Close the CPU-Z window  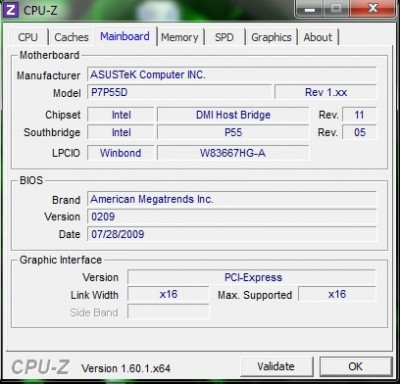[373, 9]
